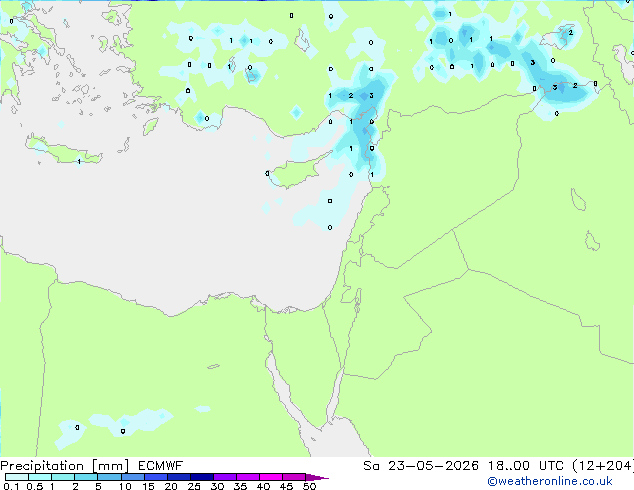Click the above-50 arrow tip of legend

tap(317, 477)
